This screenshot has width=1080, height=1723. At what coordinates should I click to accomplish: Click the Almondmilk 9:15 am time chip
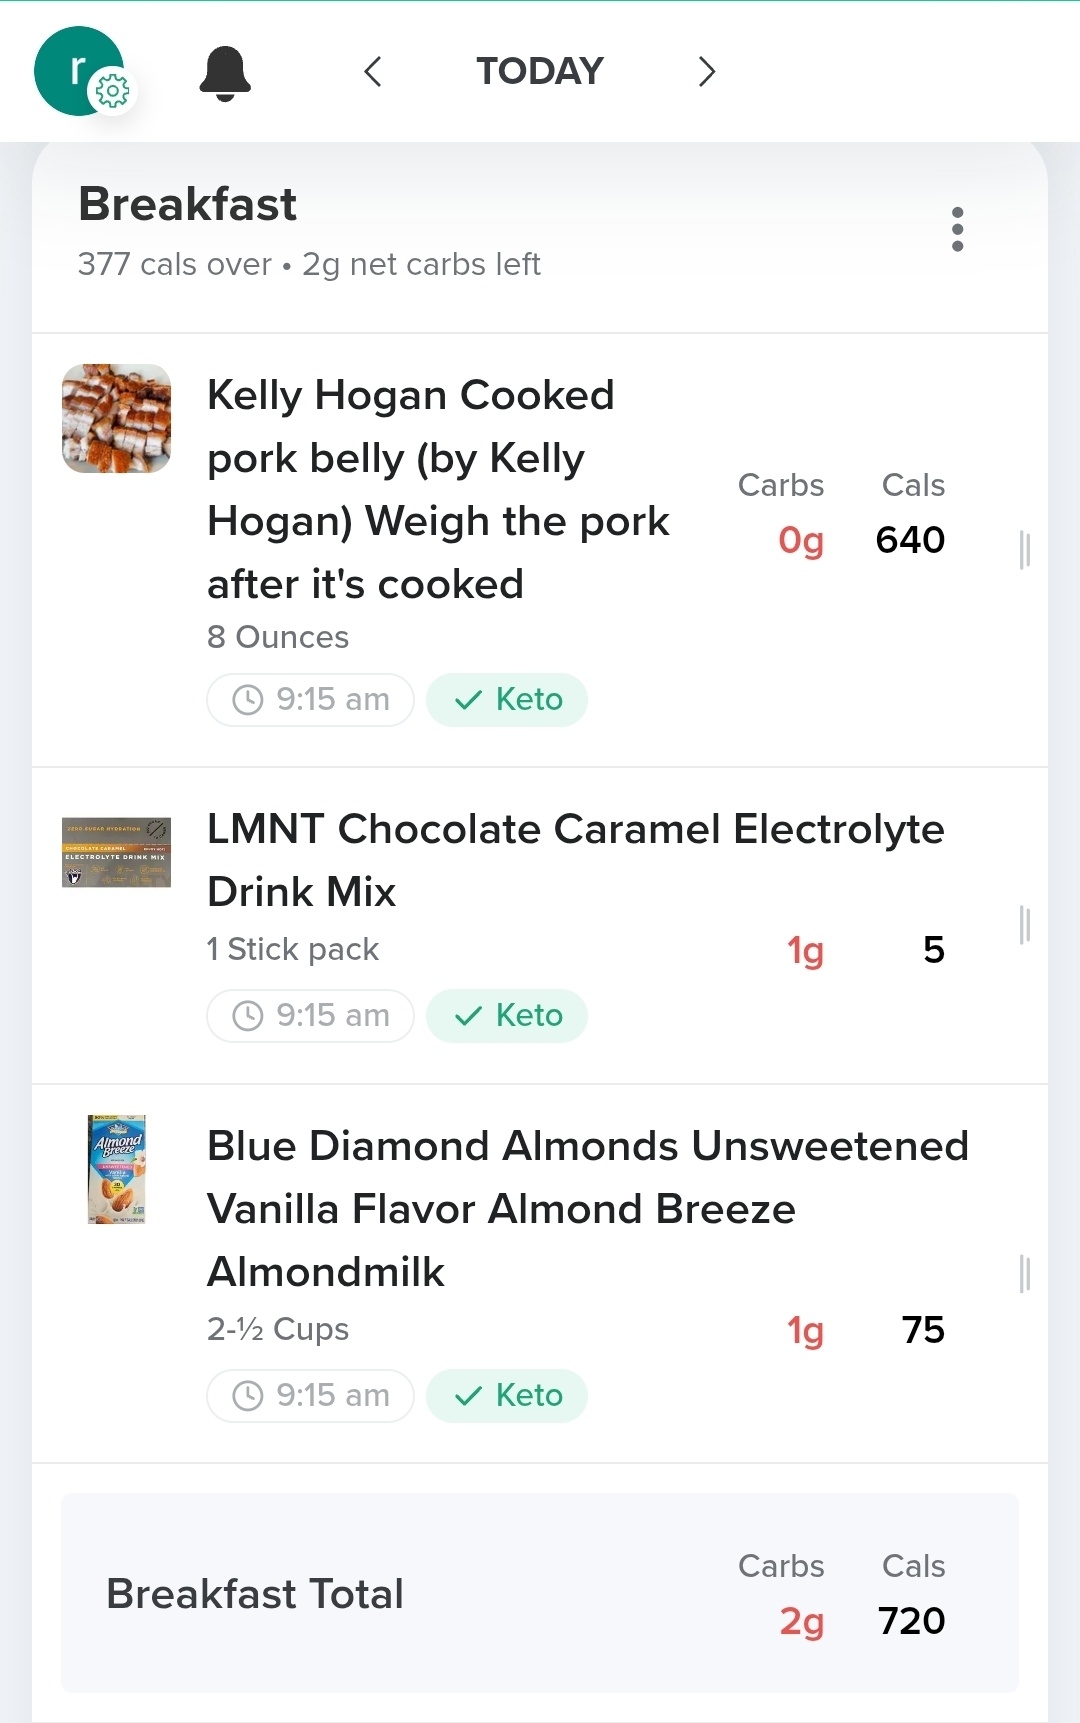(x=311, y=1396)
